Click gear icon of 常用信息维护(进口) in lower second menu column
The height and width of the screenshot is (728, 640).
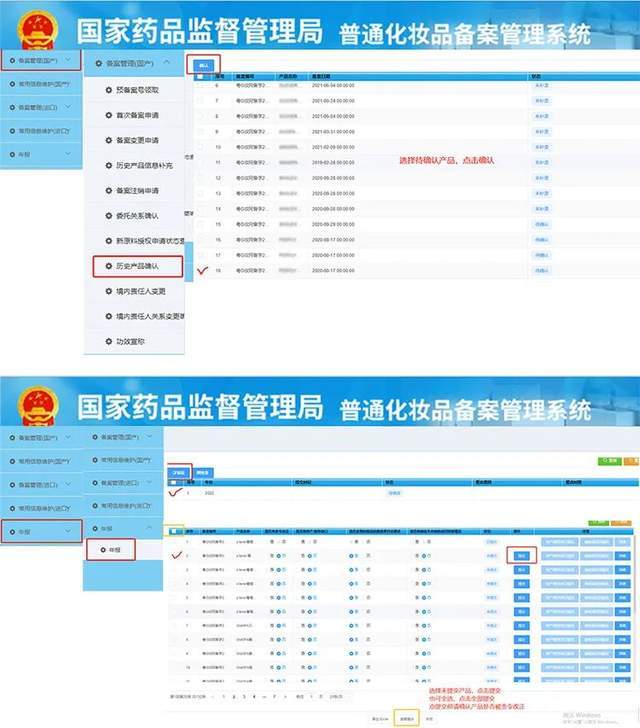[95, 505]
